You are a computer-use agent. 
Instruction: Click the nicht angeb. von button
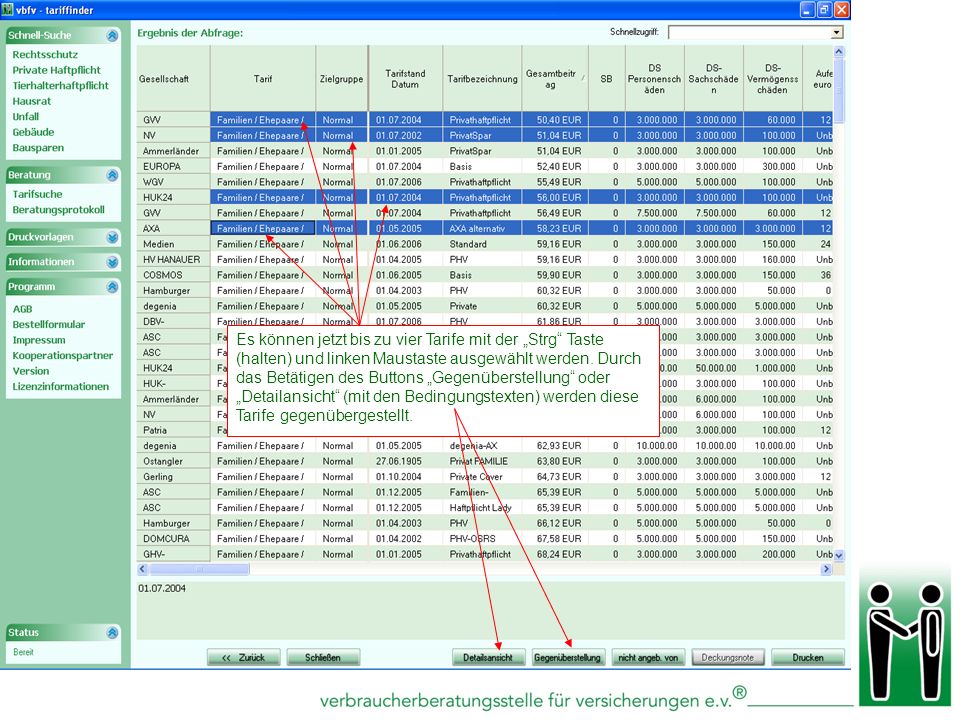pos(648,658)
